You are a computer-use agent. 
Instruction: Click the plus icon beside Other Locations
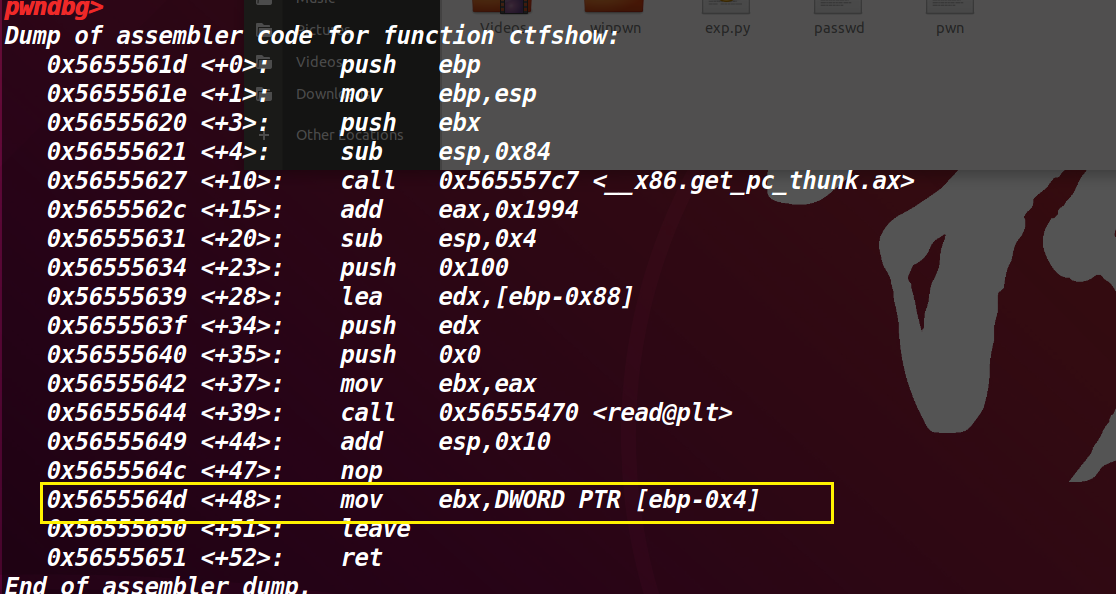point(263,134)
